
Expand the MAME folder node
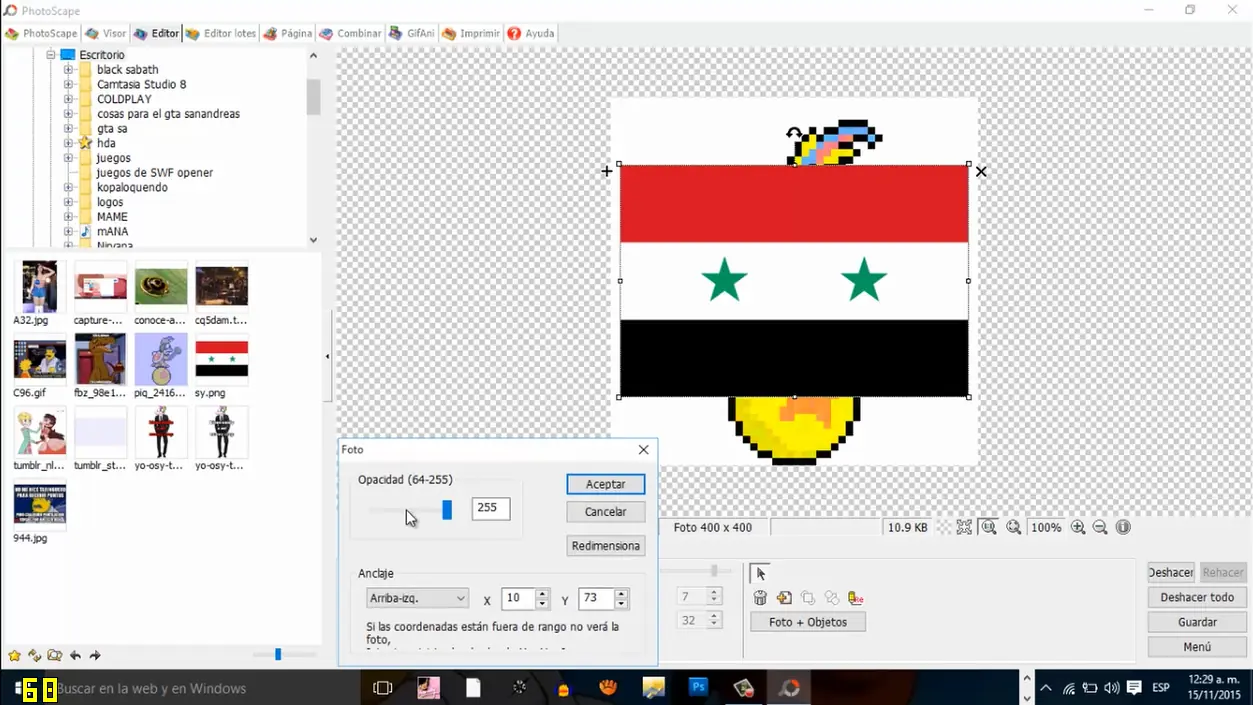(x=68, y=216)
